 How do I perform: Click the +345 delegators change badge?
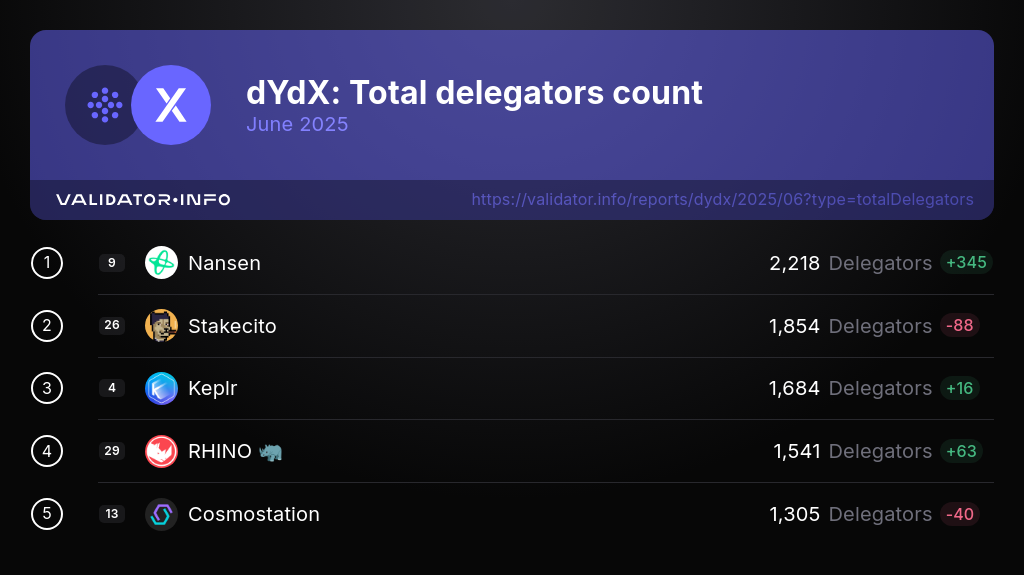(965, 263)
